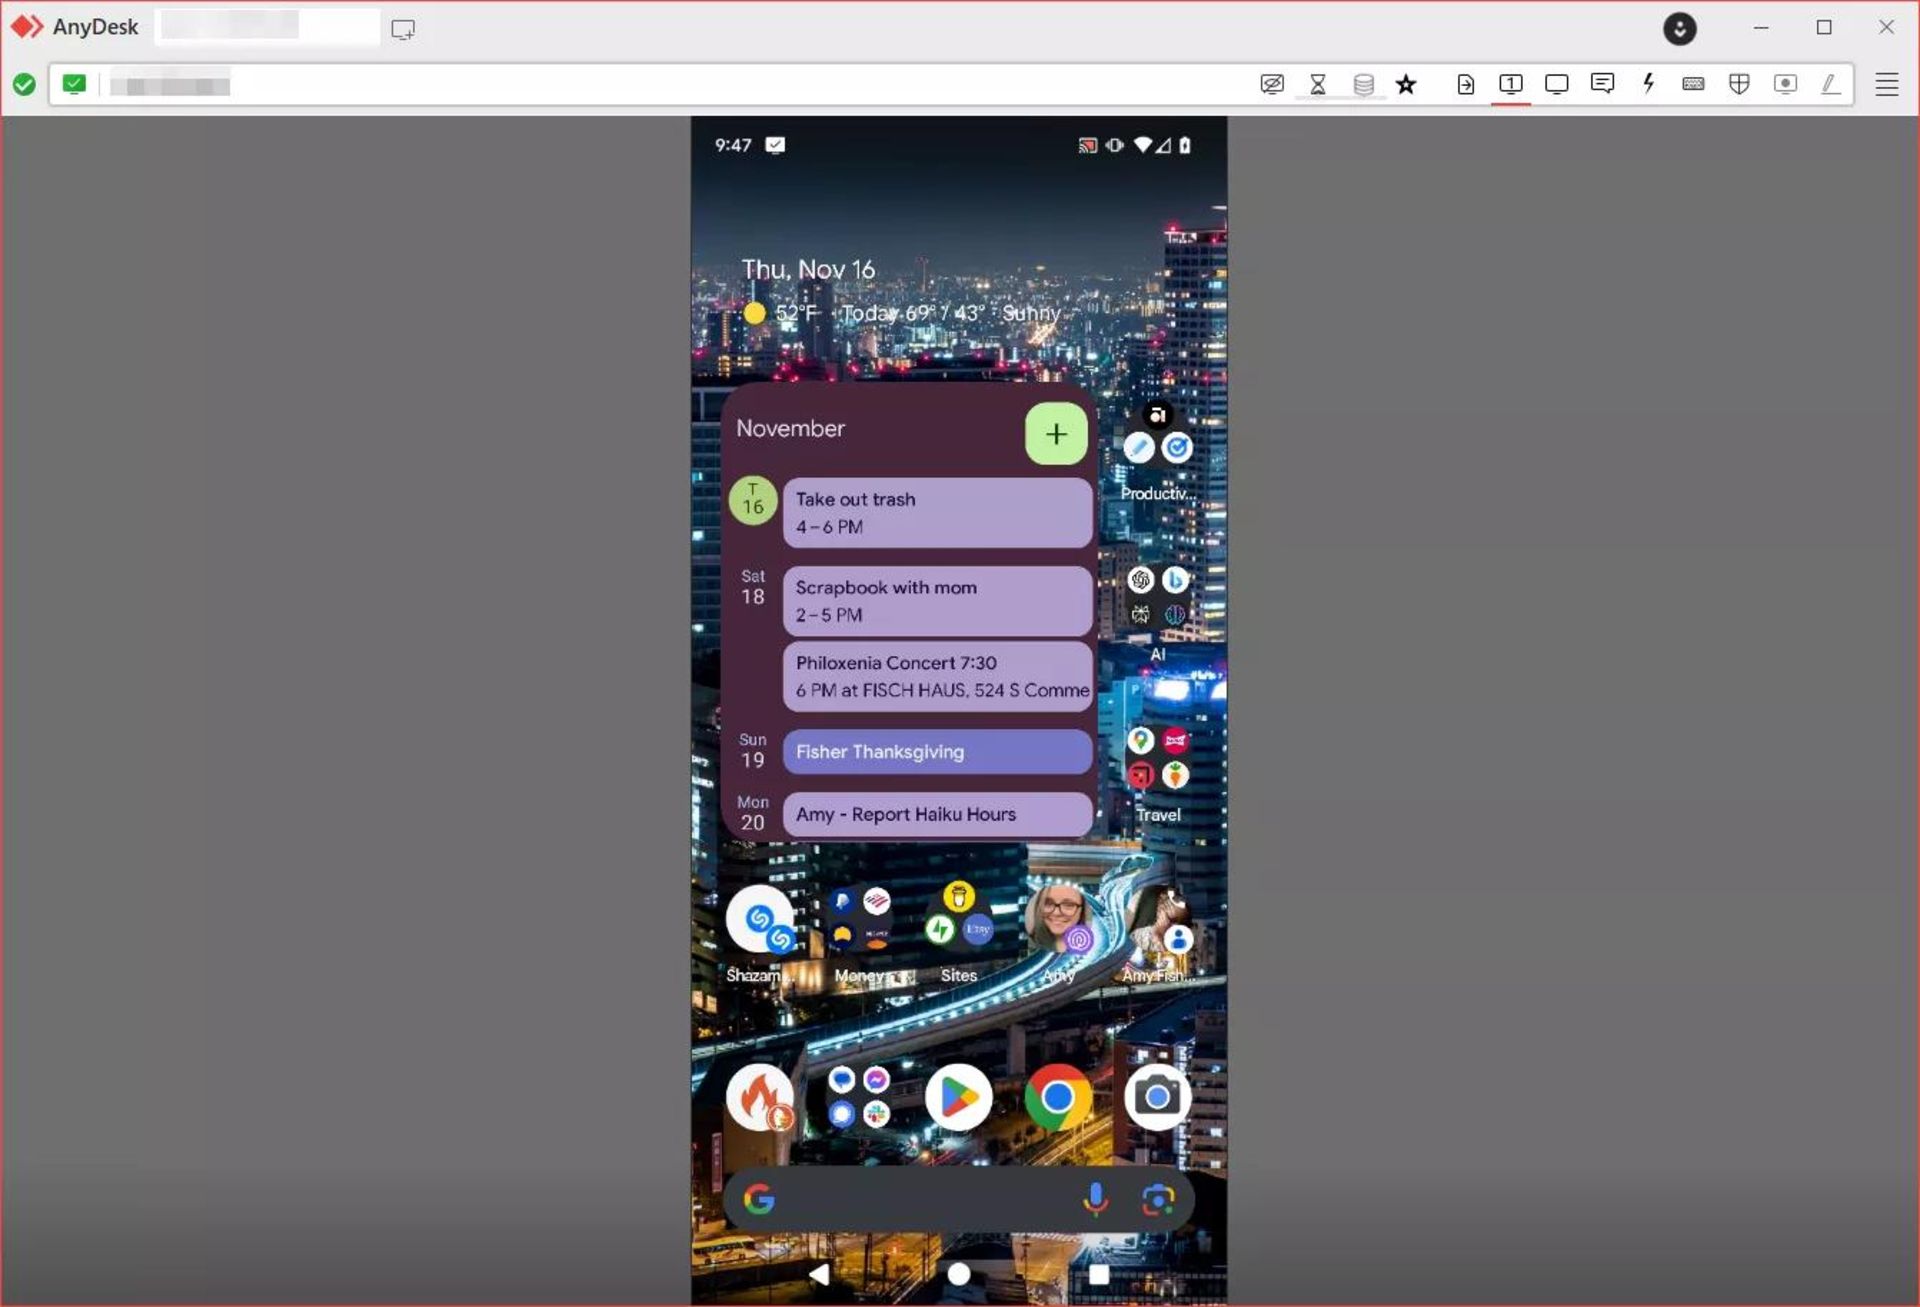Select monitor 1 display toggle
The width and height of the screenshot is (1920, 1307).
1511,84
